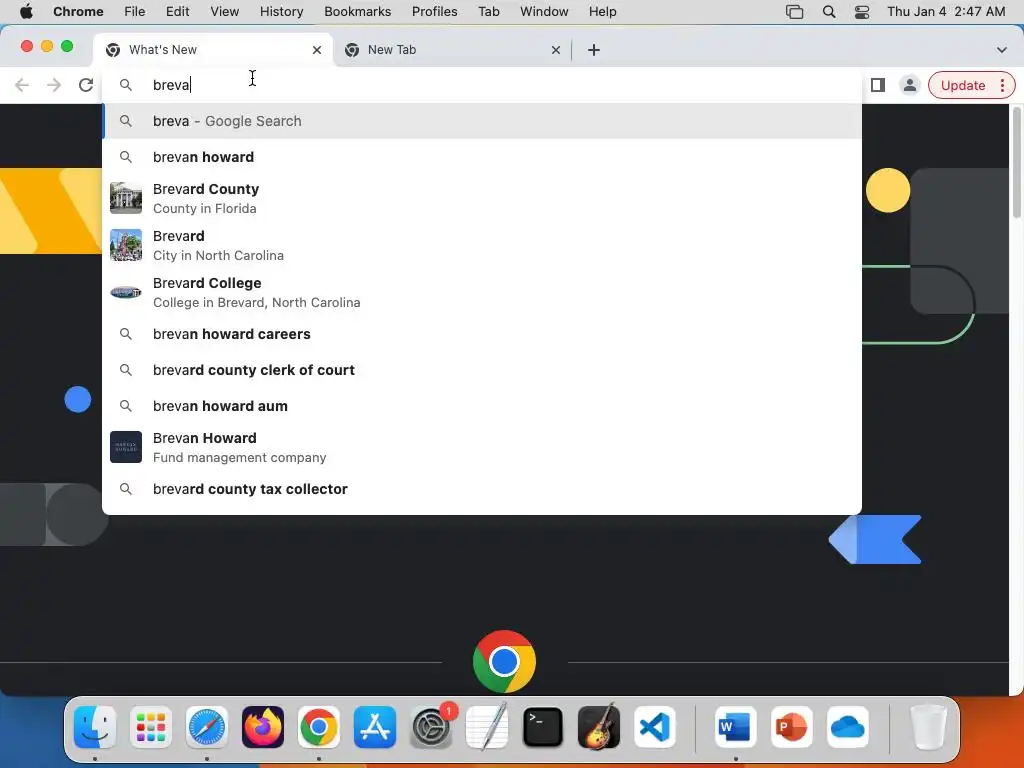The height and width of the screenshot is (768, 1024).
Task: Open the Apple menu
Action: point(26,12)
